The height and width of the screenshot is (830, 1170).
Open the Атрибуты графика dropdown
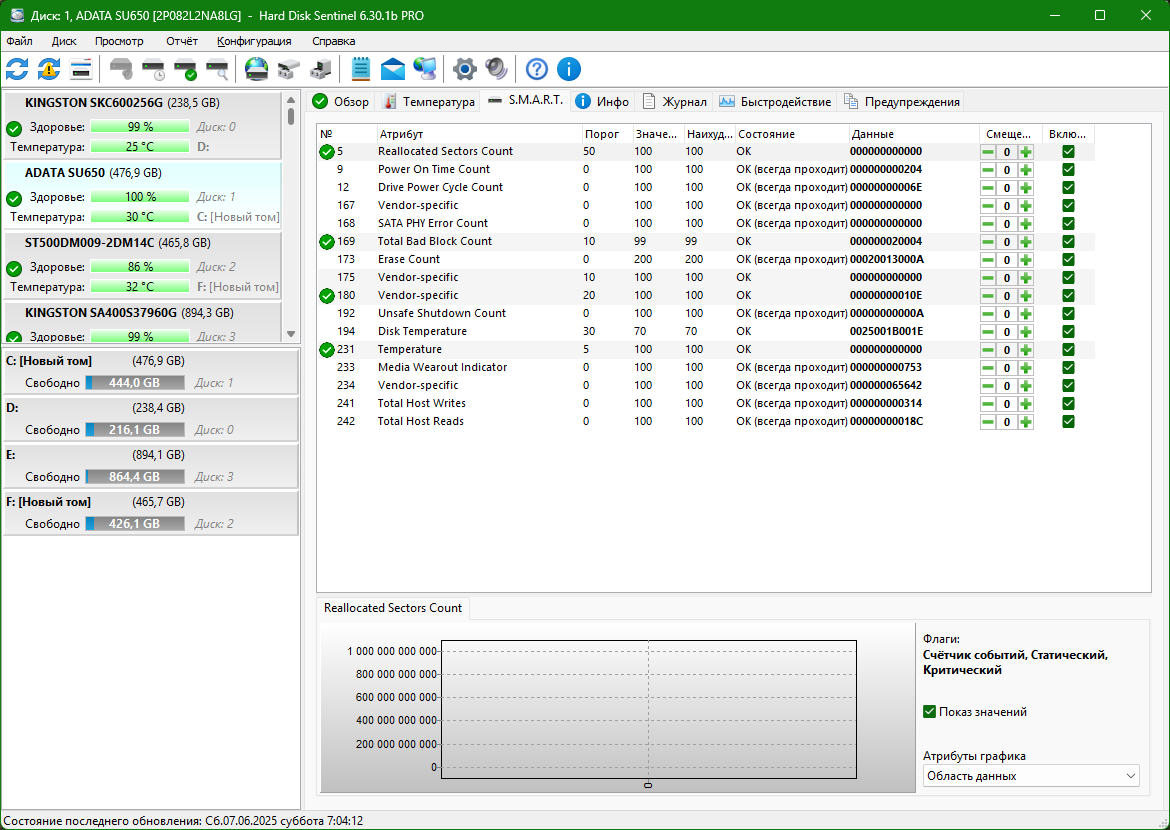click(1030, 776)
